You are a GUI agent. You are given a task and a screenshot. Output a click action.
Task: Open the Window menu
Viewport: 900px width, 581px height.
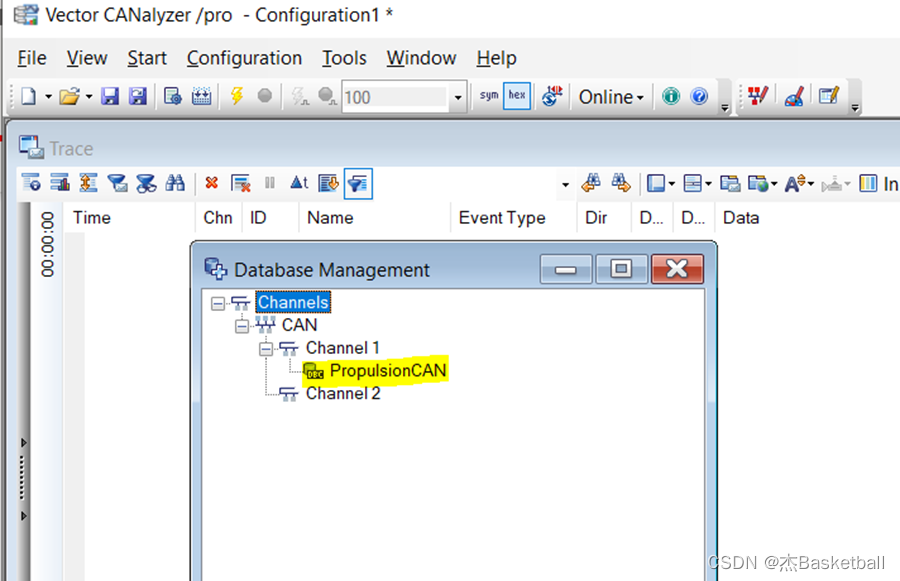tap(421, 58)
